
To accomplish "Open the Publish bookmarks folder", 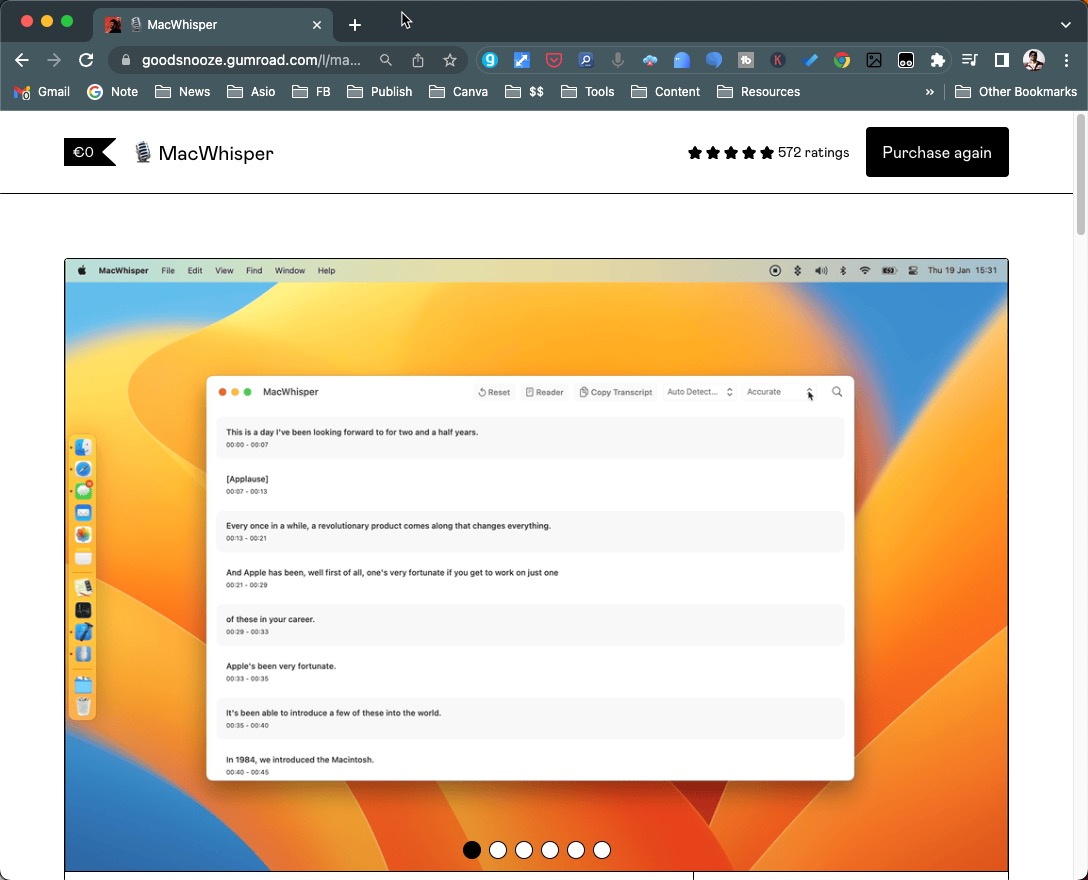I will click(380, 92).
